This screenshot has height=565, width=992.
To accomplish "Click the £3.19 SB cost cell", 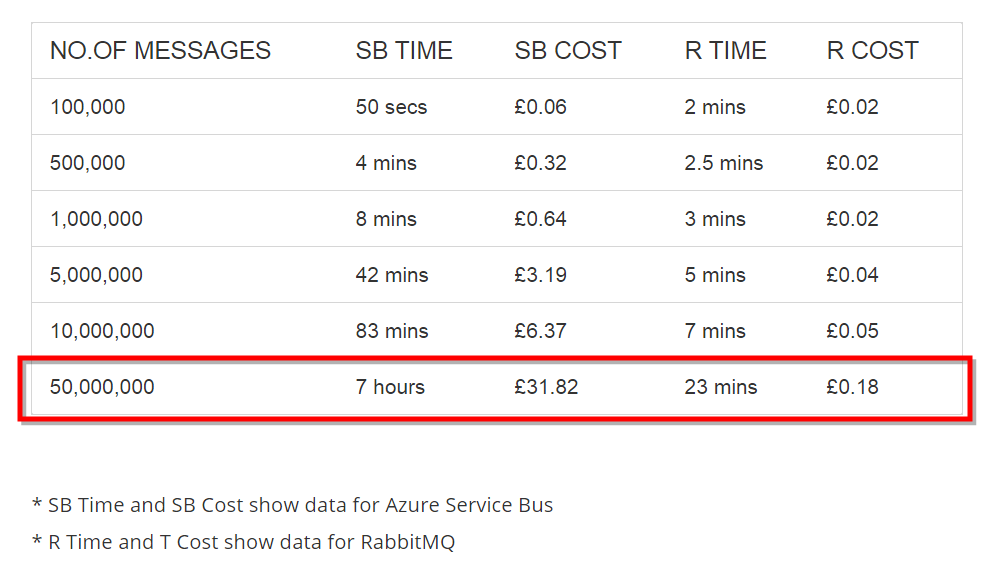I will click(x=541, y=275).
